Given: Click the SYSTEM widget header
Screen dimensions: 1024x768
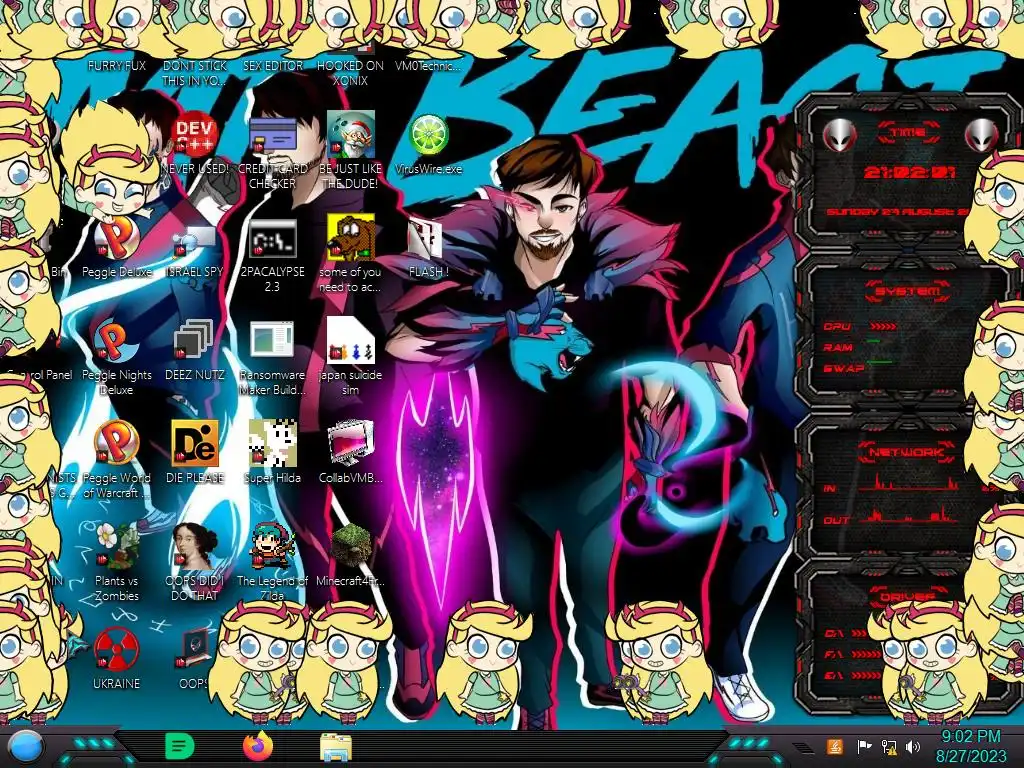Looking at the screenshot, I should [x=908, y=291].
